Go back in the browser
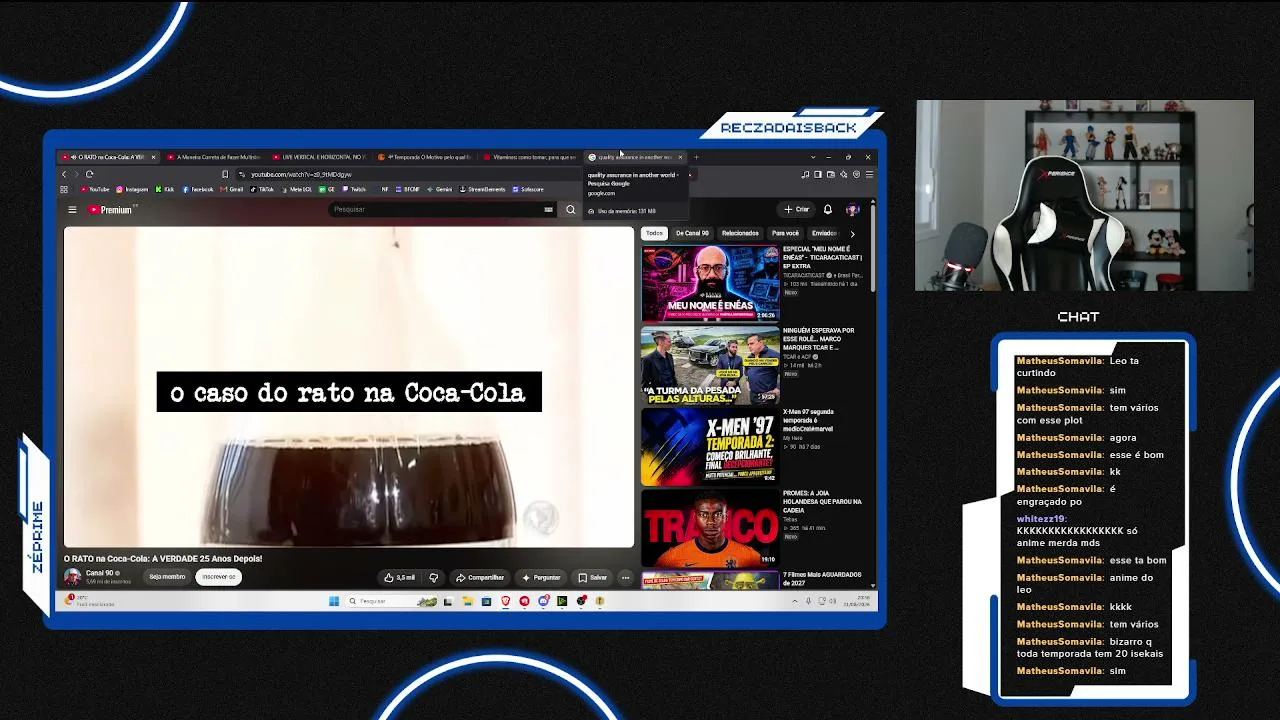 64,174
